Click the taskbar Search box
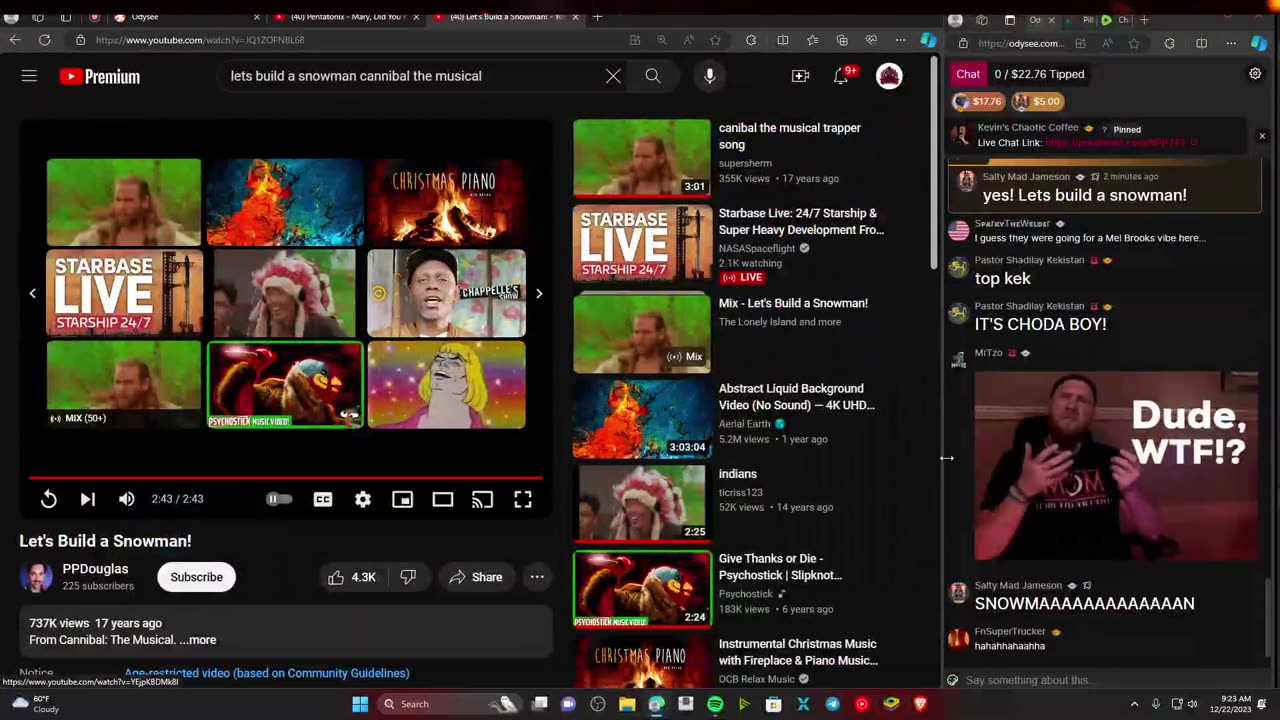 pyautogui.click(x=450, y=704)
